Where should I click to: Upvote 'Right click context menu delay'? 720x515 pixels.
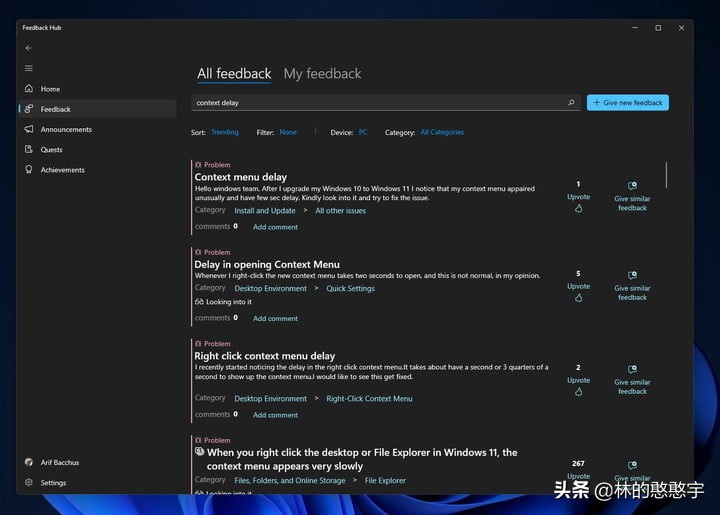tap(578, 386)
